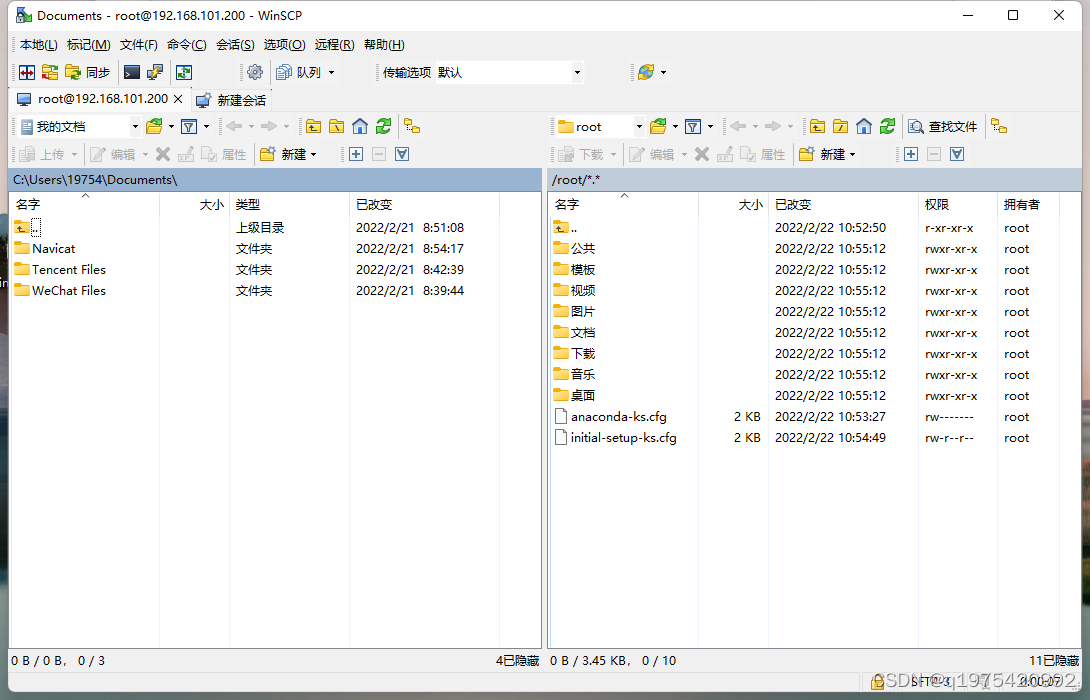This screenshot has width=1090, height=700.
Task: Select the remote 桌面 folder
Action: [x=583, y=396]
